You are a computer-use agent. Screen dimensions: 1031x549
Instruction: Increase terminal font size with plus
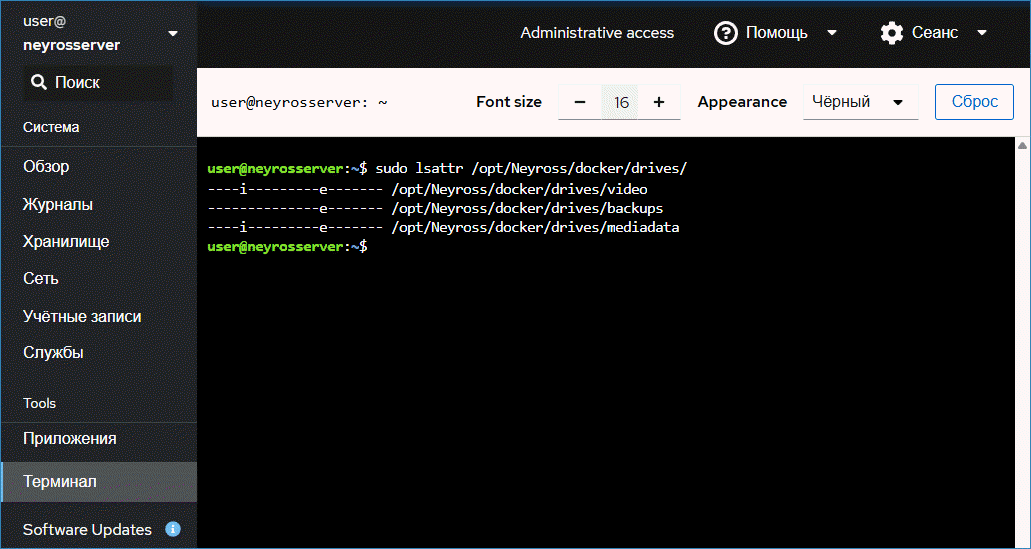[x=659, y=102]
